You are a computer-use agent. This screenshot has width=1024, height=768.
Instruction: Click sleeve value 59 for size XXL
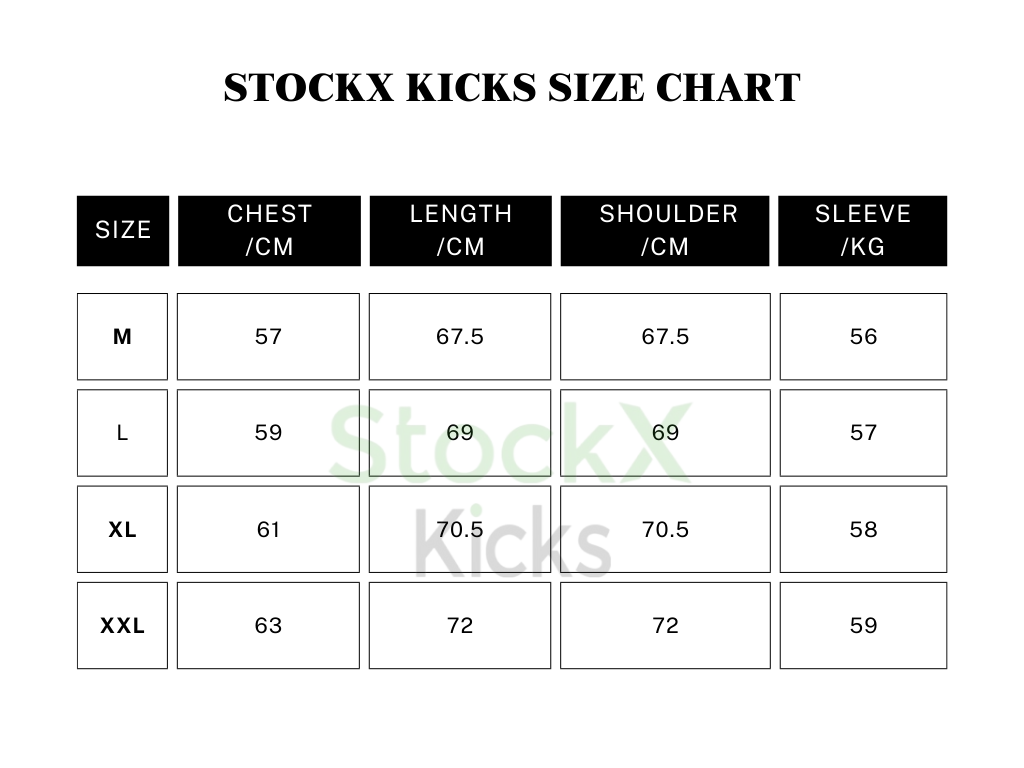click(863, 626)
